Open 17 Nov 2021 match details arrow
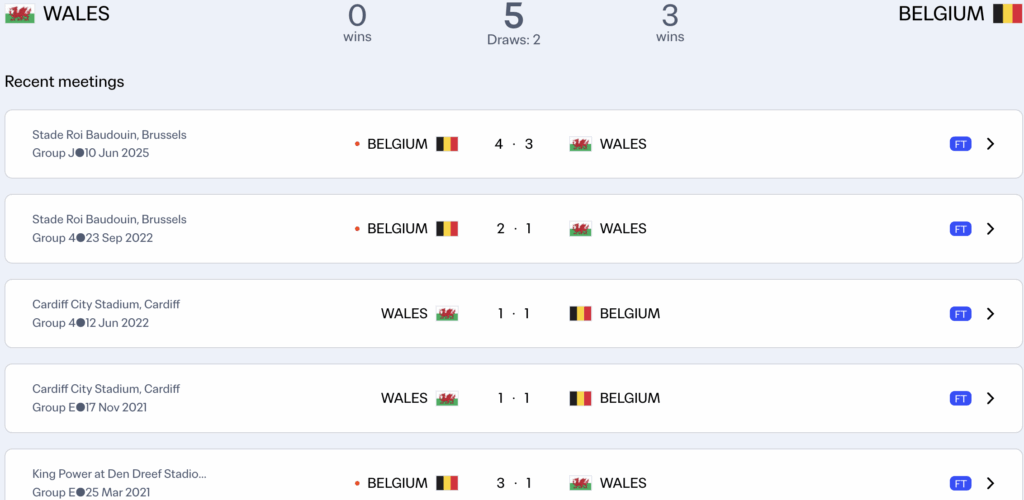The width and height of the screenshot is (1024, 500). pyautogui.click(x=990, y=398)
